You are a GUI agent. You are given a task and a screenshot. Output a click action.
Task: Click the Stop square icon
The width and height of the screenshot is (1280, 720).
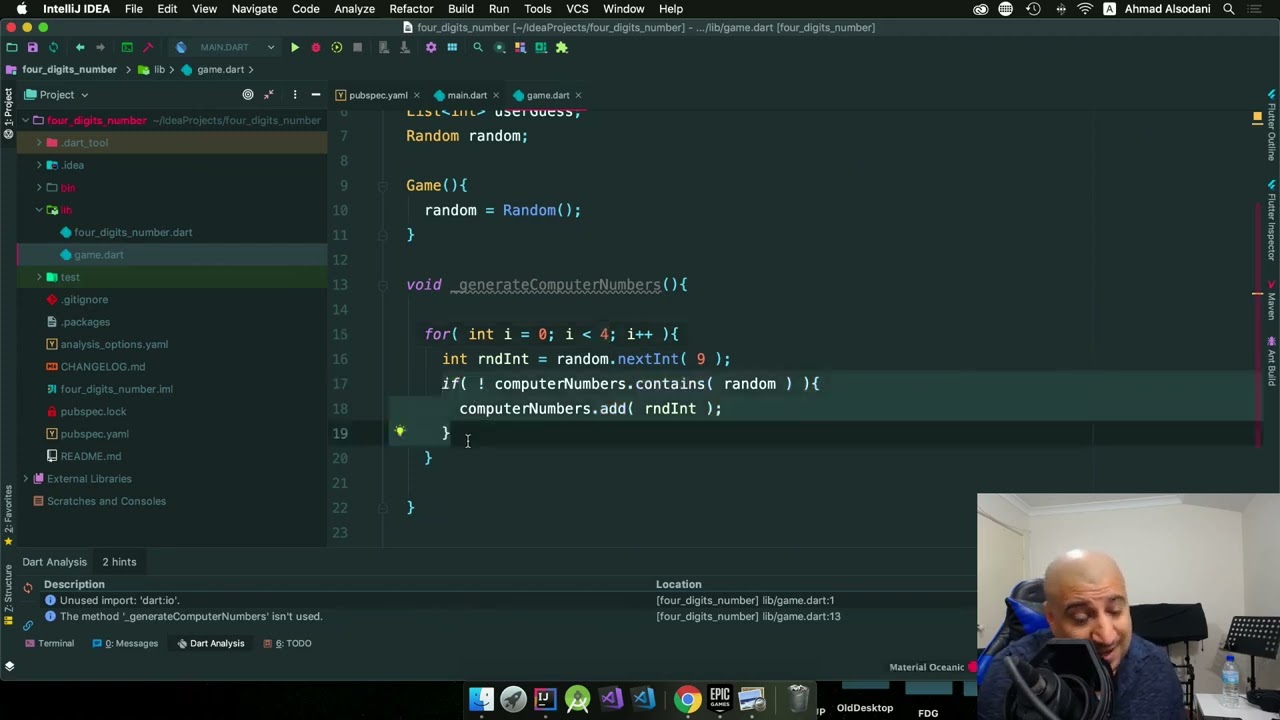click(x=357, y=47)
